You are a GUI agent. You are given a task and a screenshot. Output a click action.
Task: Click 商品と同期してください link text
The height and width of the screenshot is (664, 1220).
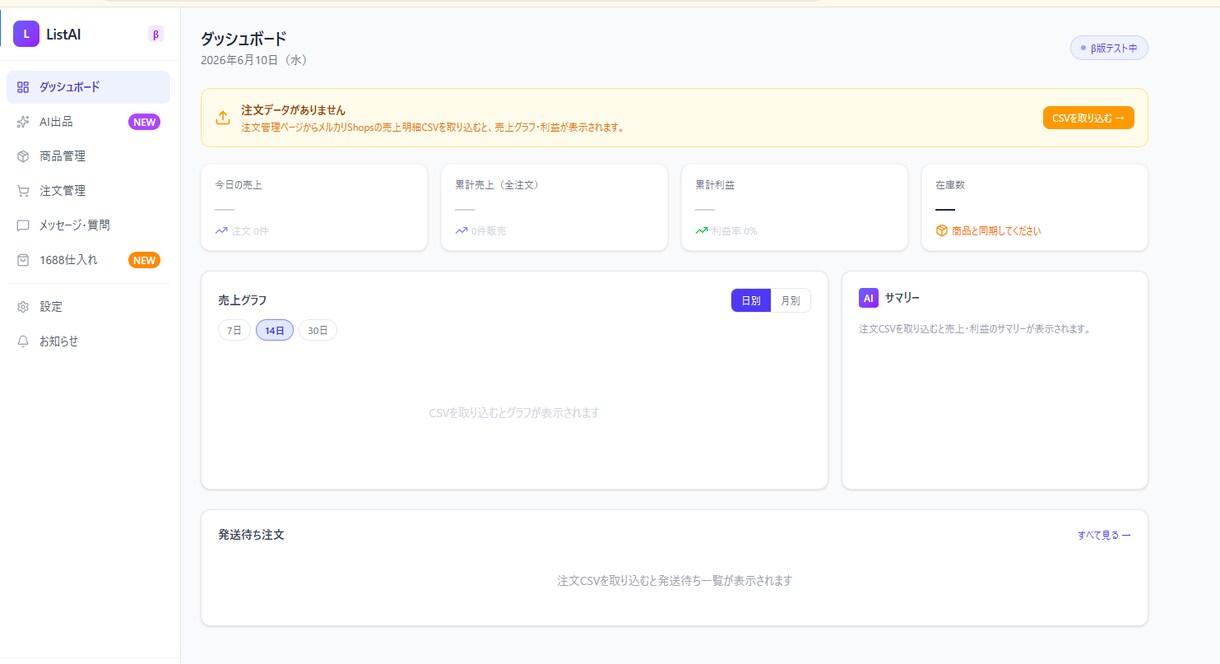point(996,231)
